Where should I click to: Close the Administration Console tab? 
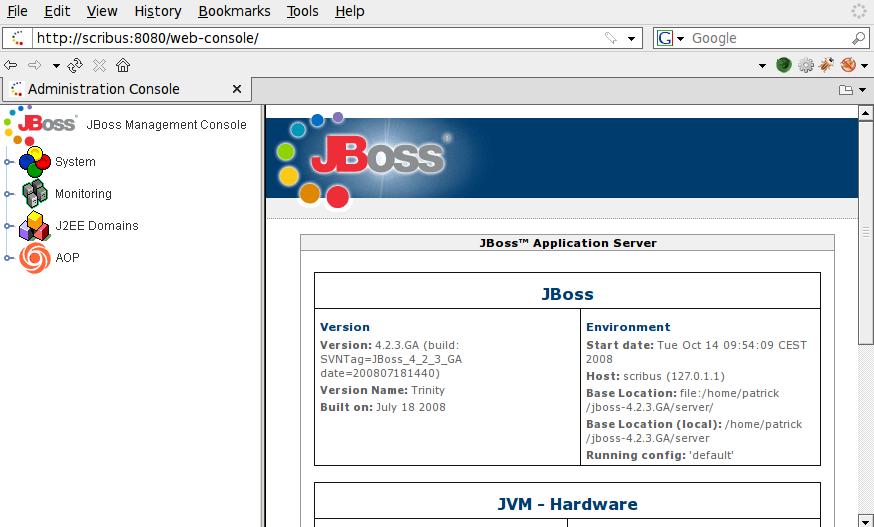(x=237, y=89)
